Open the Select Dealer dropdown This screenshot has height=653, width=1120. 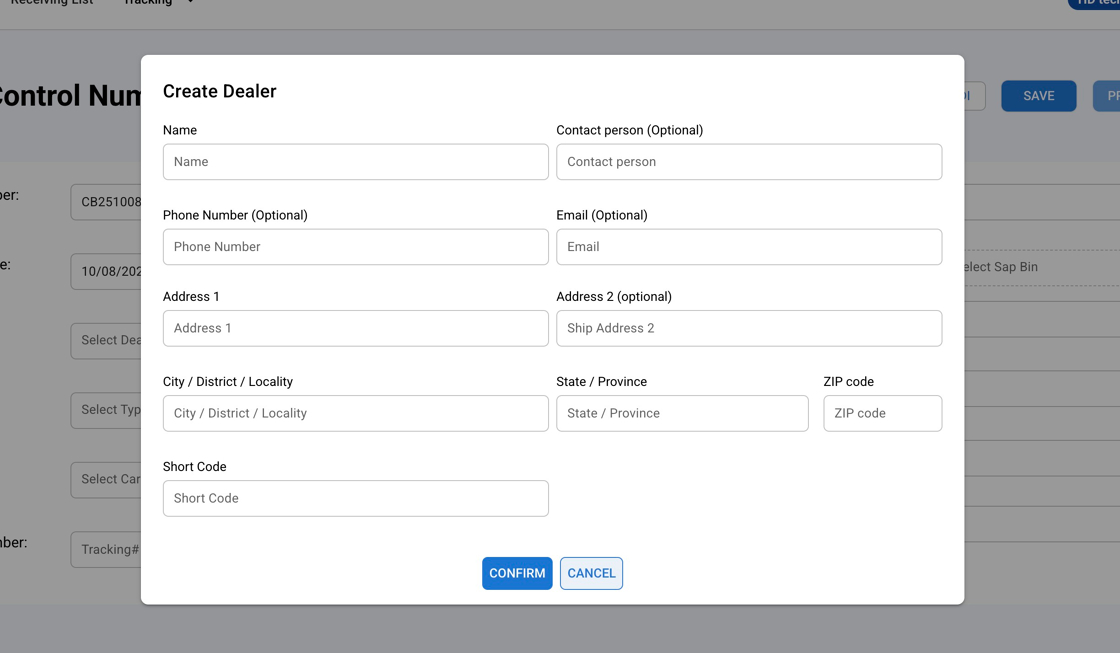click(106, 341)
